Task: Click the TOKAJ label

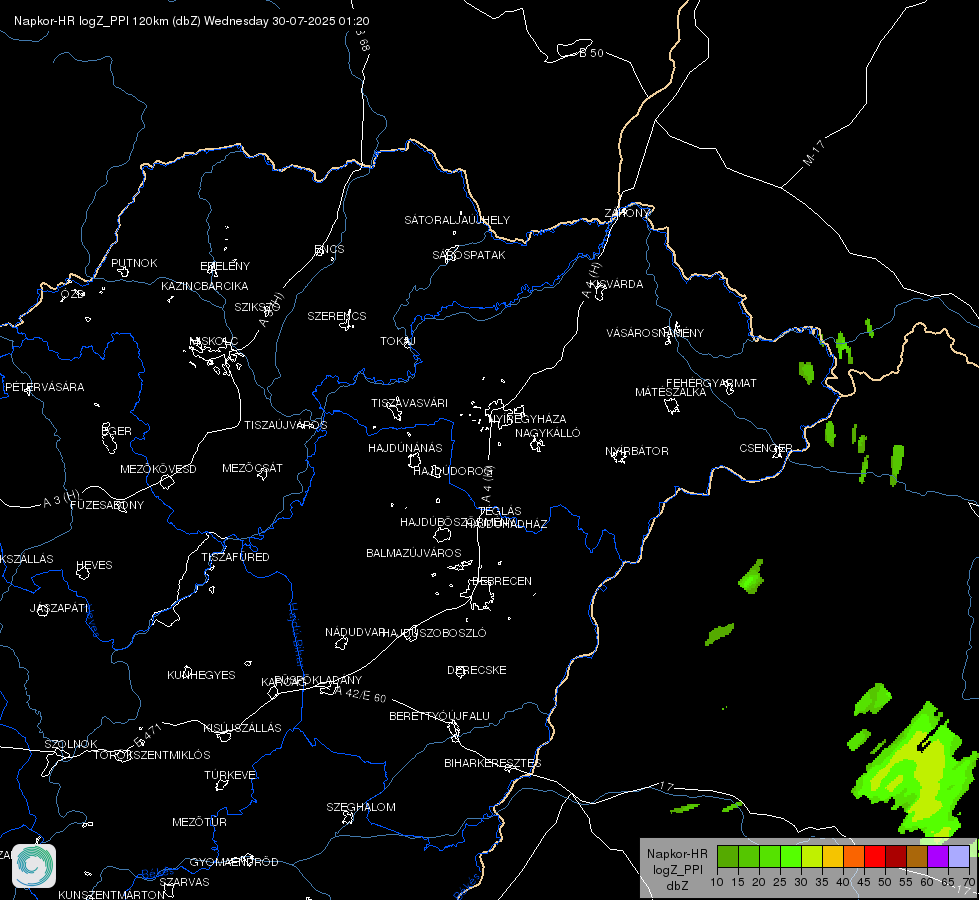Action: [398, 341]
